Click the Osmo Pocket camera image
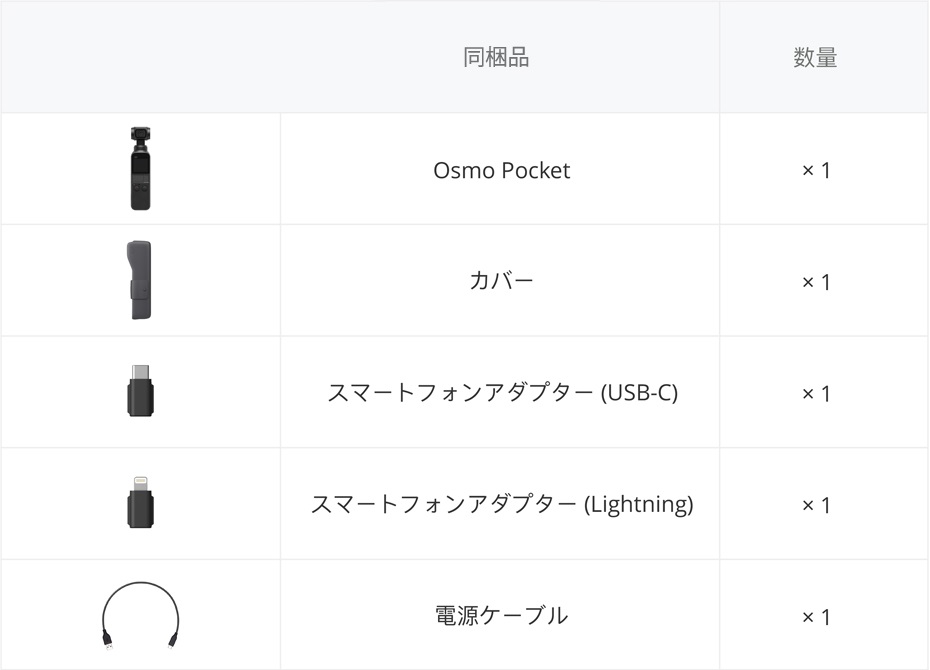The height and width of the screenshot is (670, 930). pos(141,168)
